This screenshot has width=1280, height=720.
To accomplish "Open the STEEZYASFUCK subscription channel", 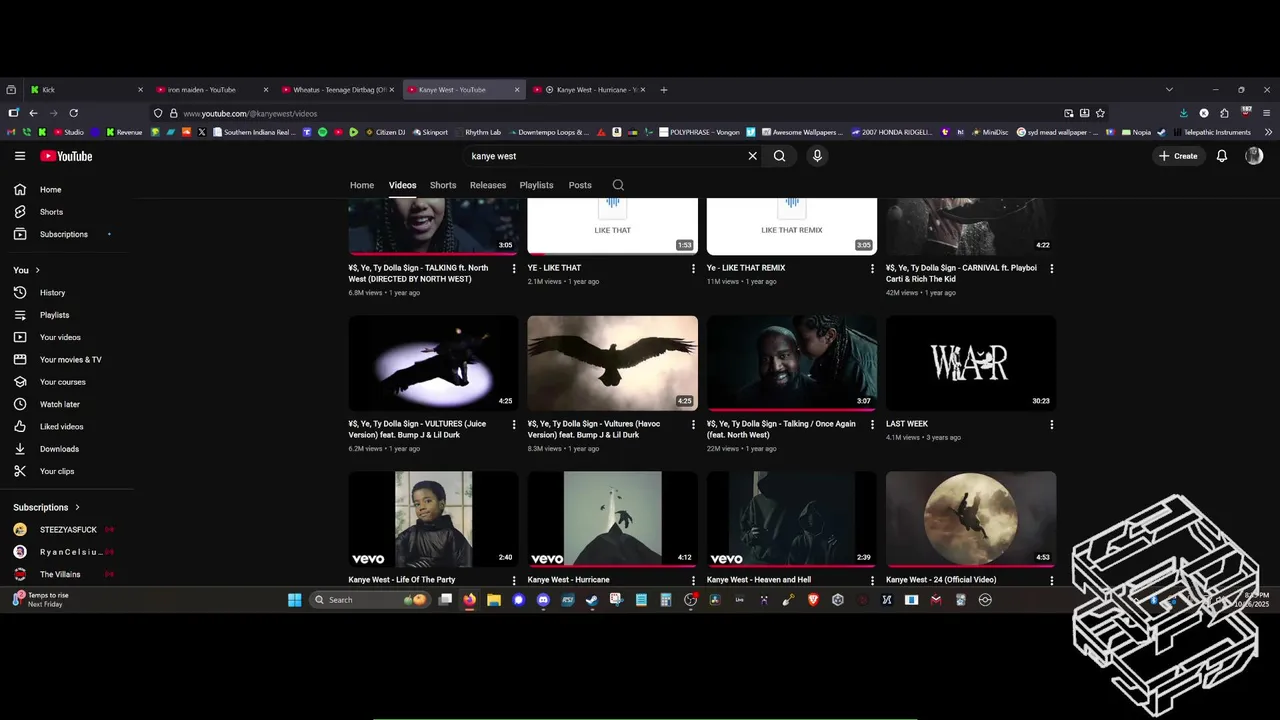I will click(x=66, y=530).
